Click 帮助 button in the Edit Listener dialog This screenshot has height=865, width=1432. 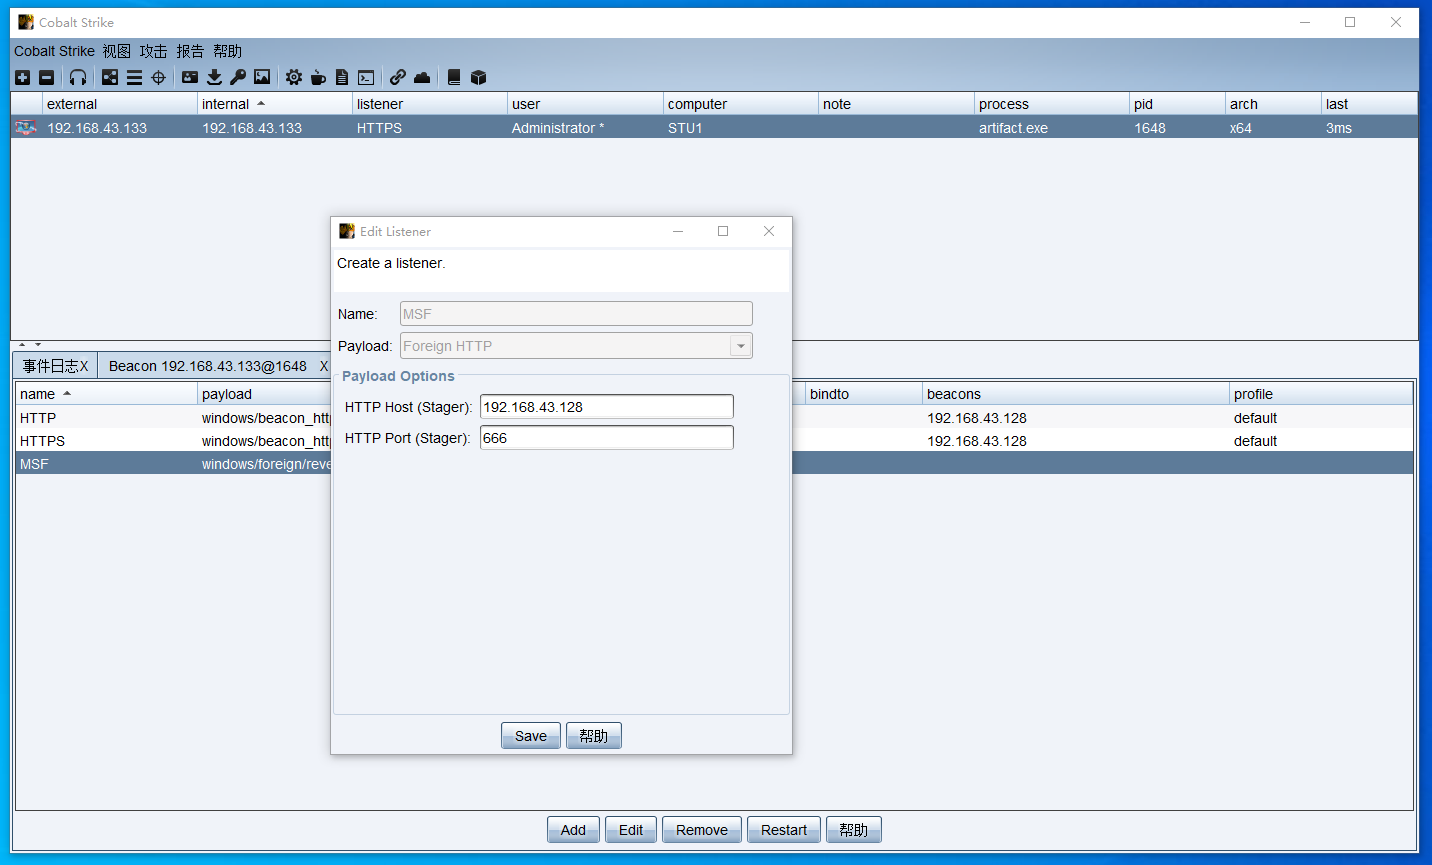pos(594,736)
